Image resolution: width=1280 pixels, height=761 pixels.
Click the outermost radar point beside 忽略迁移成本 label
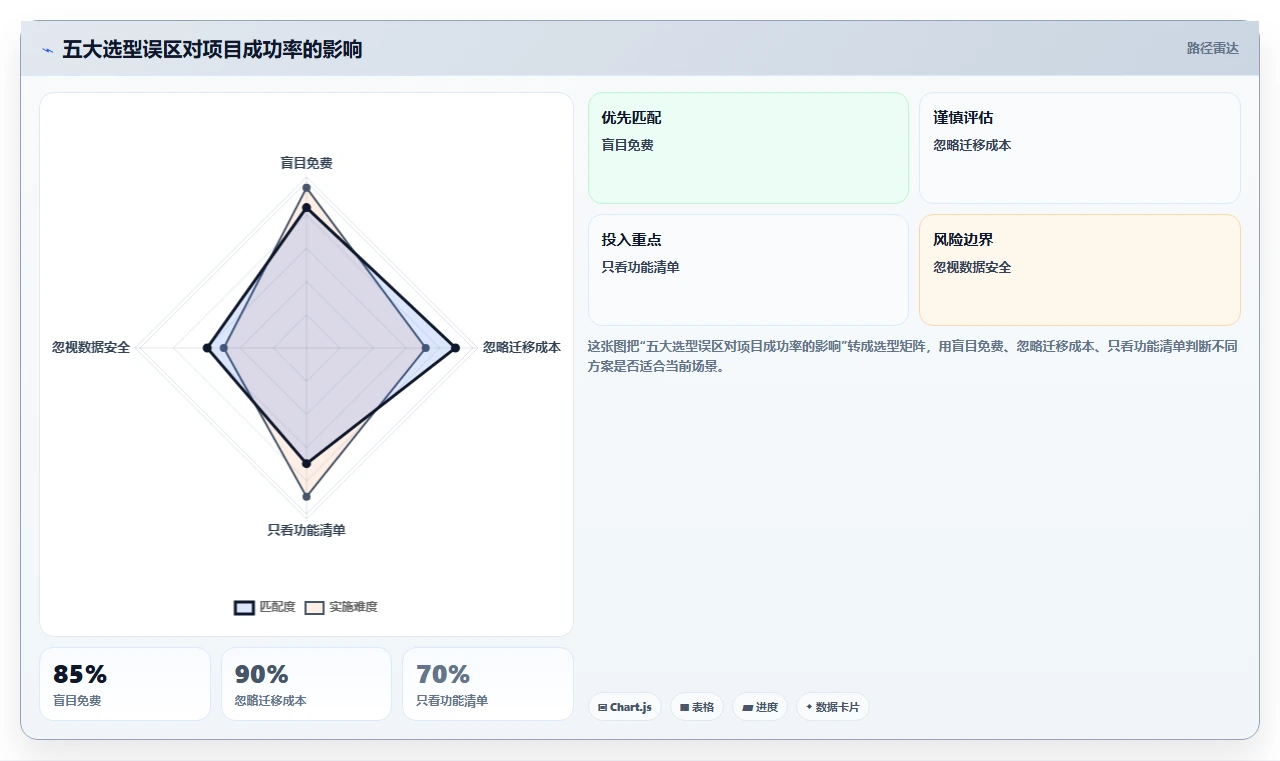pos(455,348)
